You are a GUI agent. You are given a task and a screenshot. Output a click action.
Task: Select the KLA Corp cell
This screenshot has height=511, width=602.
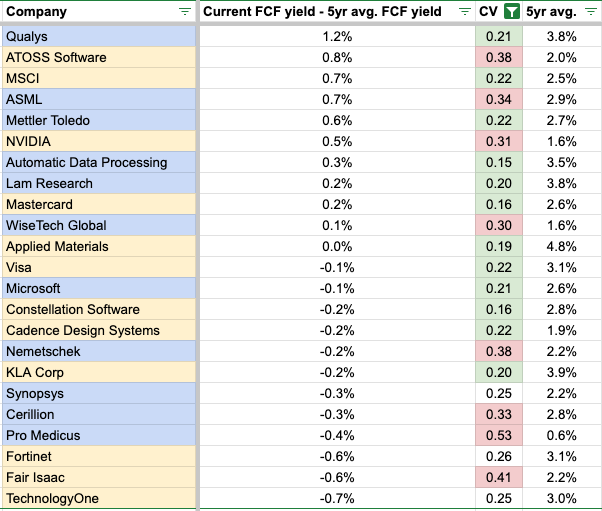pos(99,372)
